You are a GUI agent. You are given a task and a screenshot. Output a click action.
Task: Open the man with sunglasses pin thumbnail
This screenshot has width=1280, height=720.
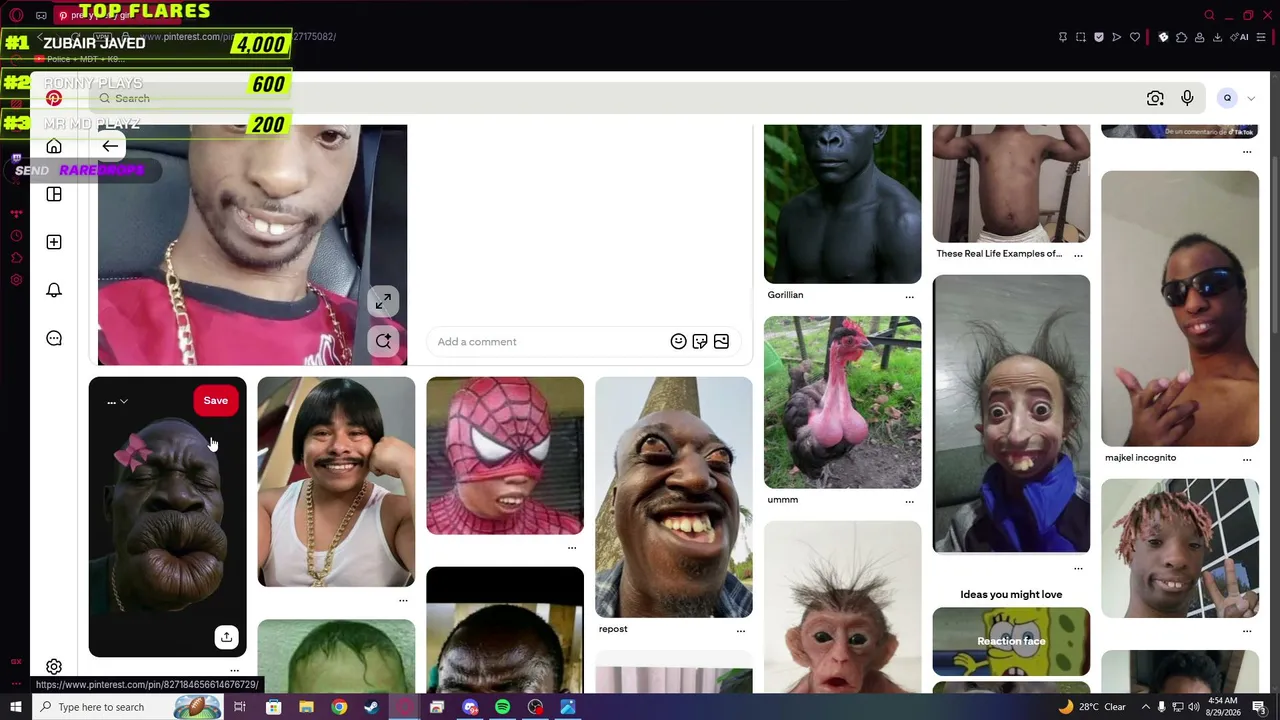pyautogui.click(x=1180, y=308)
